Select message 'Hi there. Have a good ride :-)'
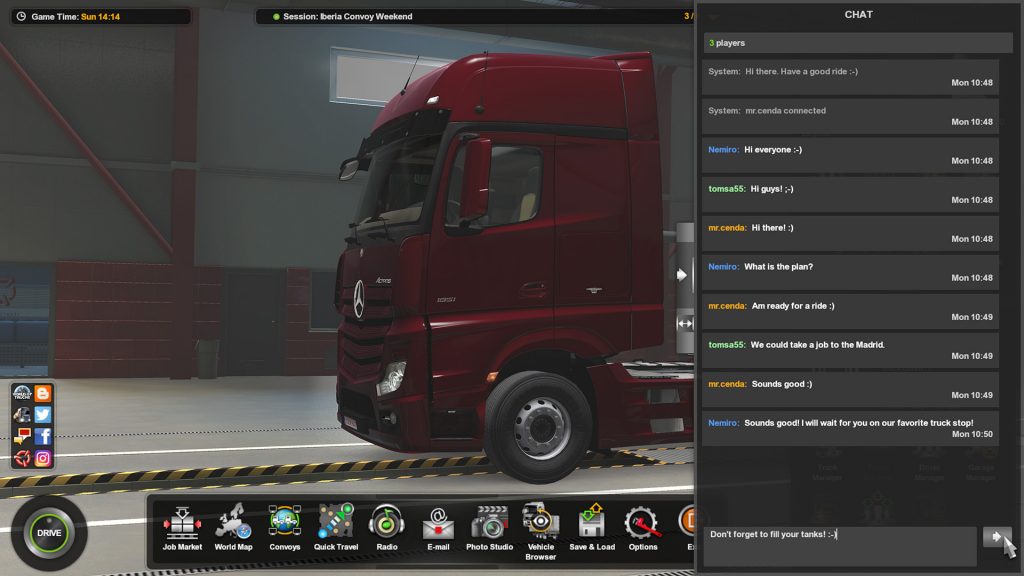The width and height of the screenshot is (1024, 576). (x=850, y=77)
